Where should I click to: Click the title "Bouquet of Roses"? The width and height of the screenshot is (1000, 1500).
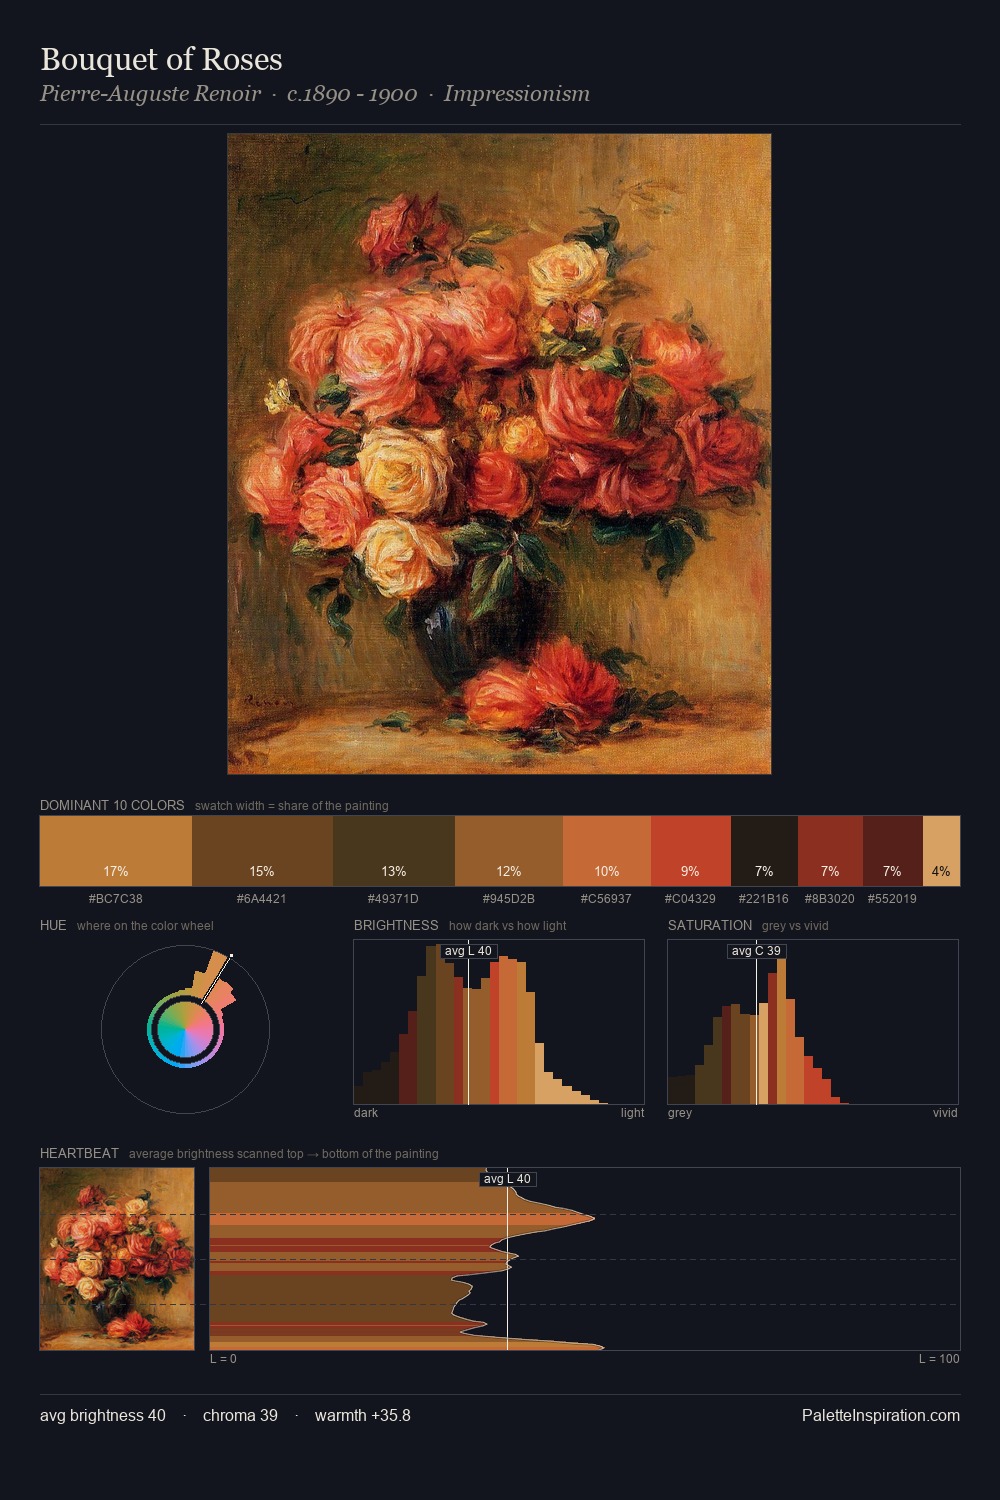pyautogui.click(x=162, y=59)
